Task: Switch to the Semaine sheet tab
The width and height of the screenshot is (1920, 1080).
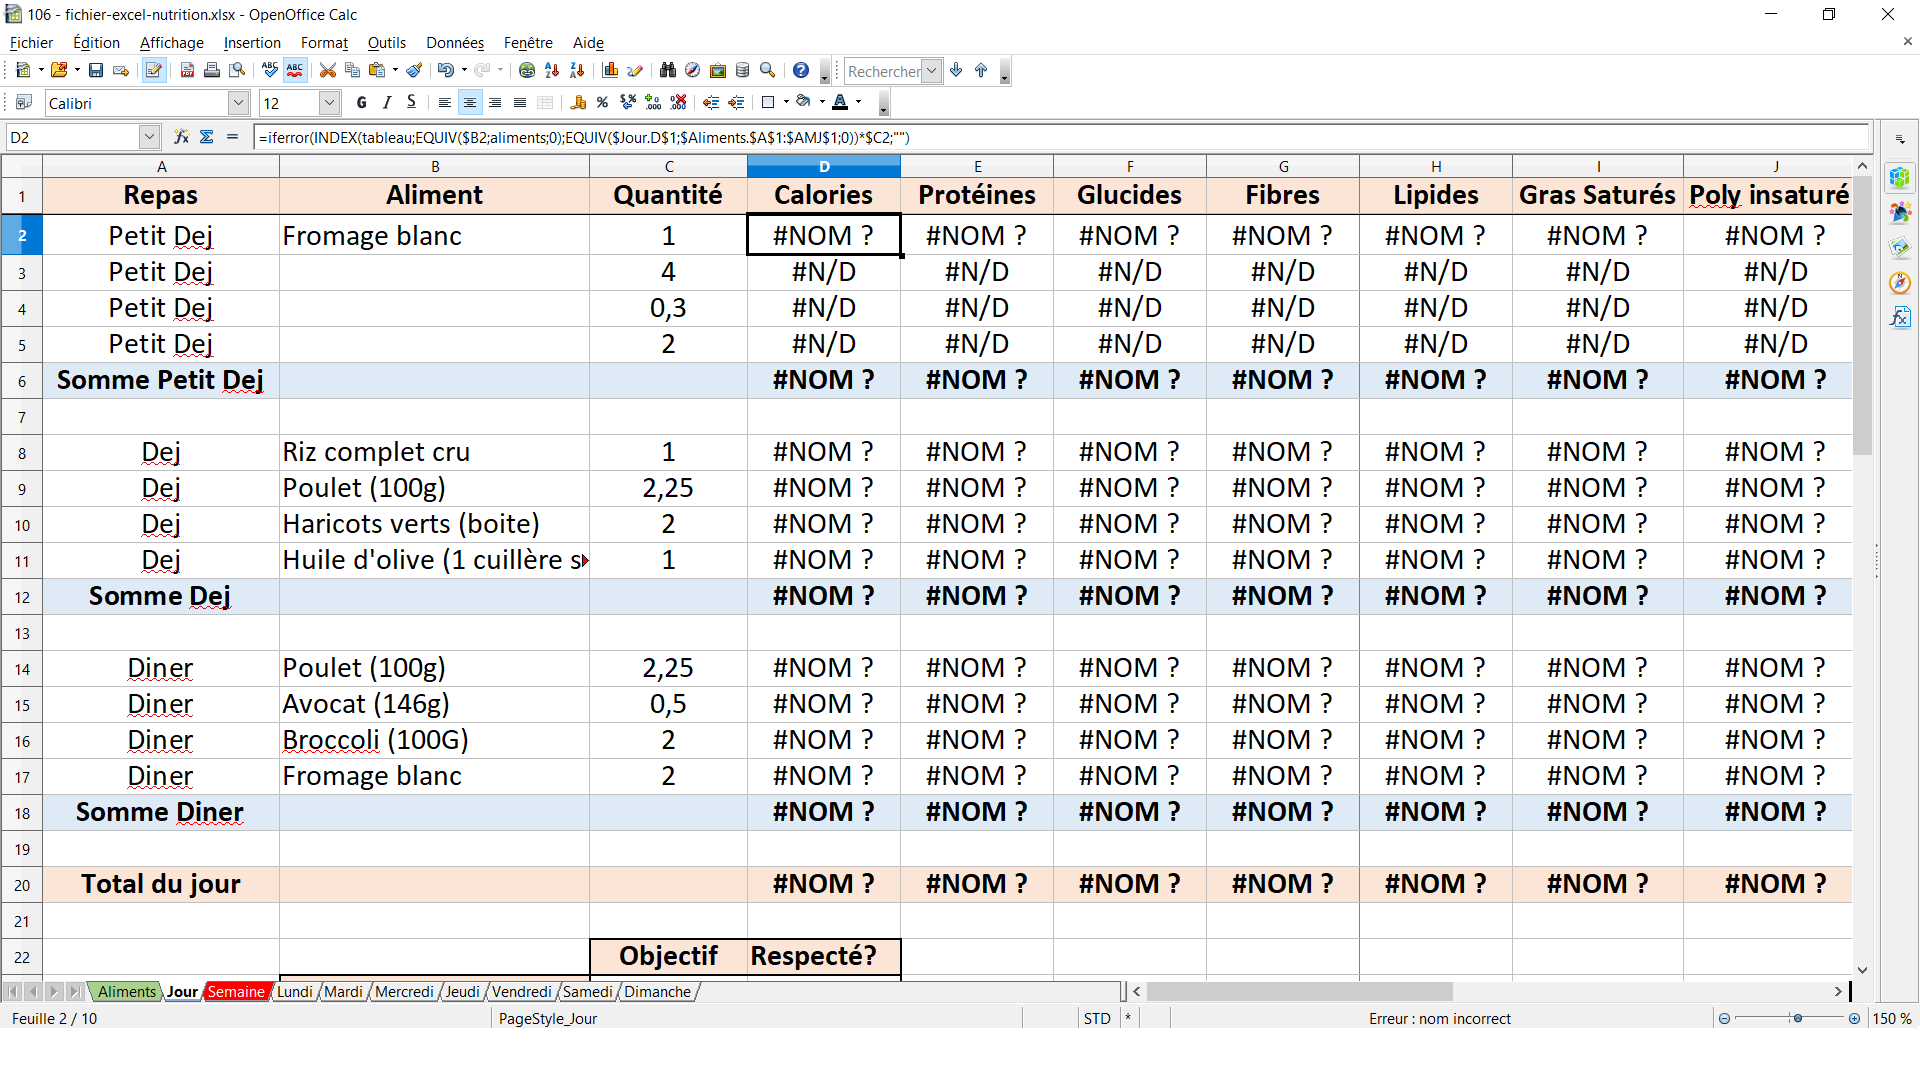Action: pos(236,991)
